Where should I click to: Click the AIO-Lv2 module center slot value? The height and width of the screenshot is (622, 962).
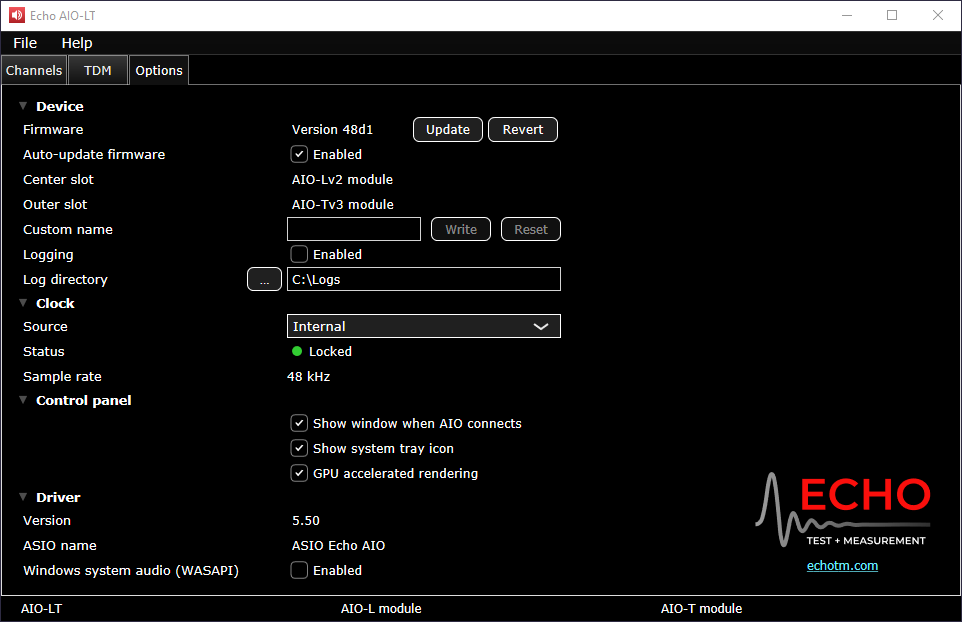(342, 180)
